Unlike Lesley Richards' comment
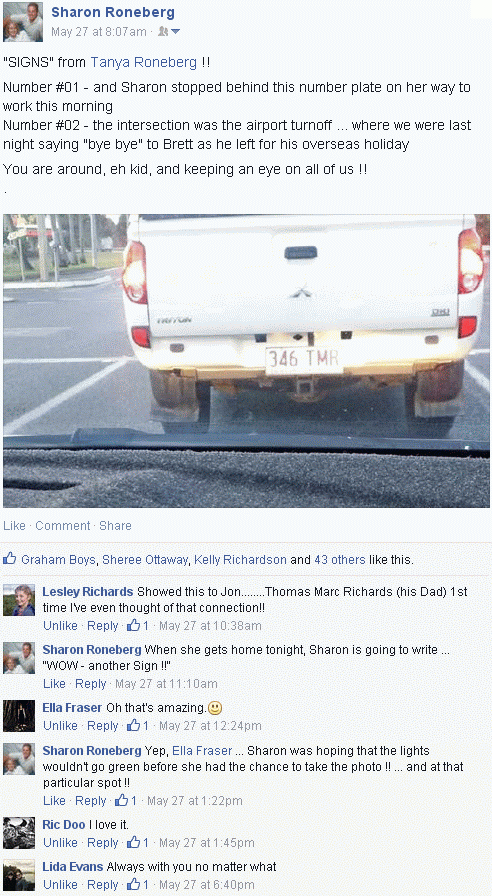 coord(61,626)
